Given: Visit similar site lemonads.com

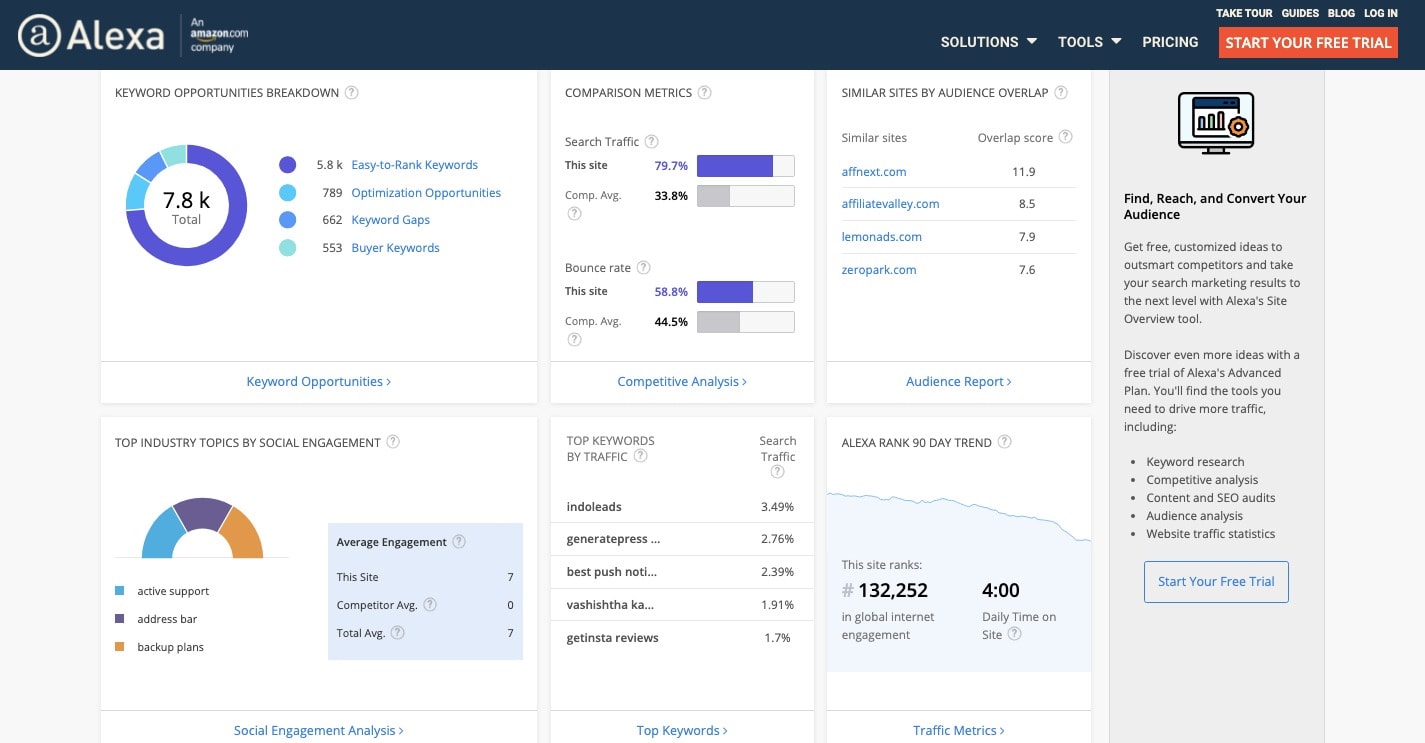Looking at the screenshot, I should [881, 237].
